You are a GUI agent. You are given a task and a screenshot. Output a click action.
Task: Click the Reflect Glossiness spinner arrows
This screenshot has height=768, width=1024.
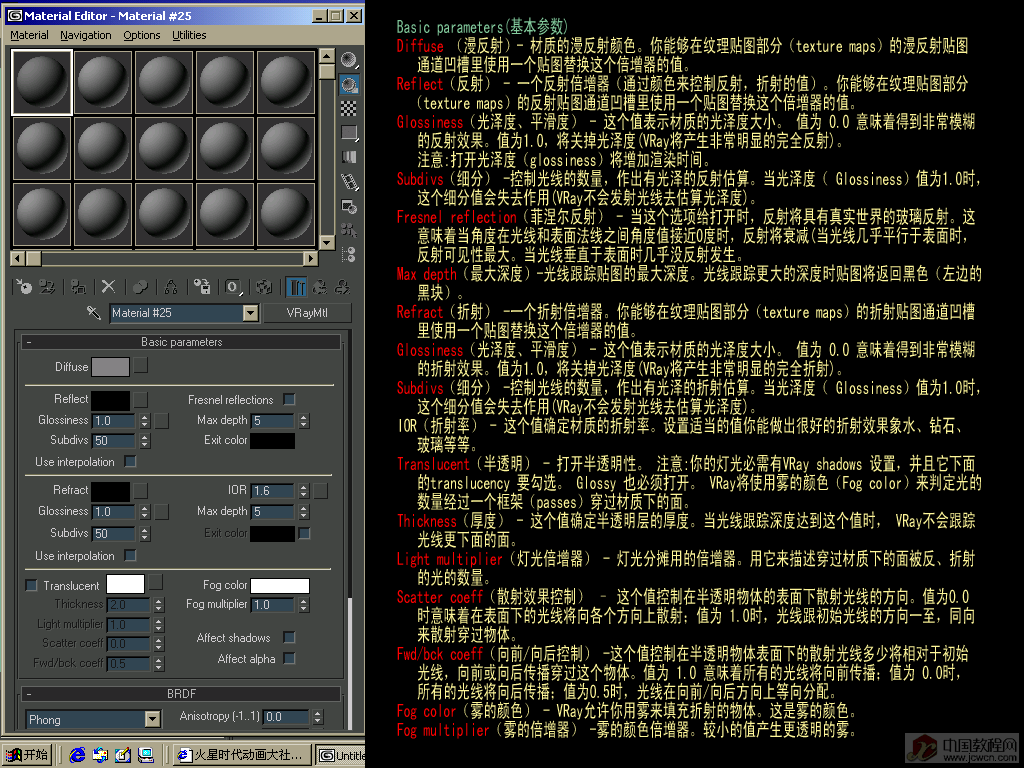145,421
